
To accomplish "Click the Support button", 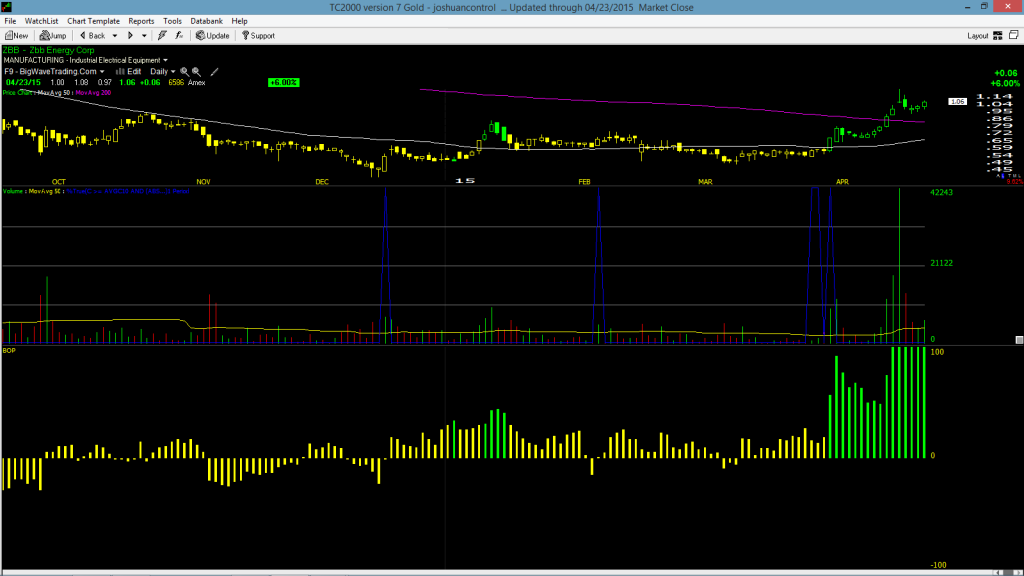I will click(258, 36).
